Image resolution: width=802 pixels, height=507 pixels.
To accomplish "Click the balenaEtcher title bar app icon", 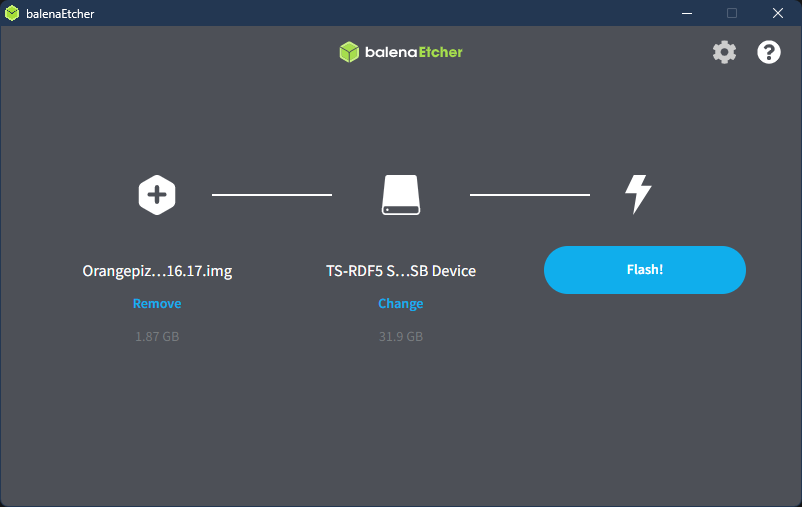I will (12, 13).
